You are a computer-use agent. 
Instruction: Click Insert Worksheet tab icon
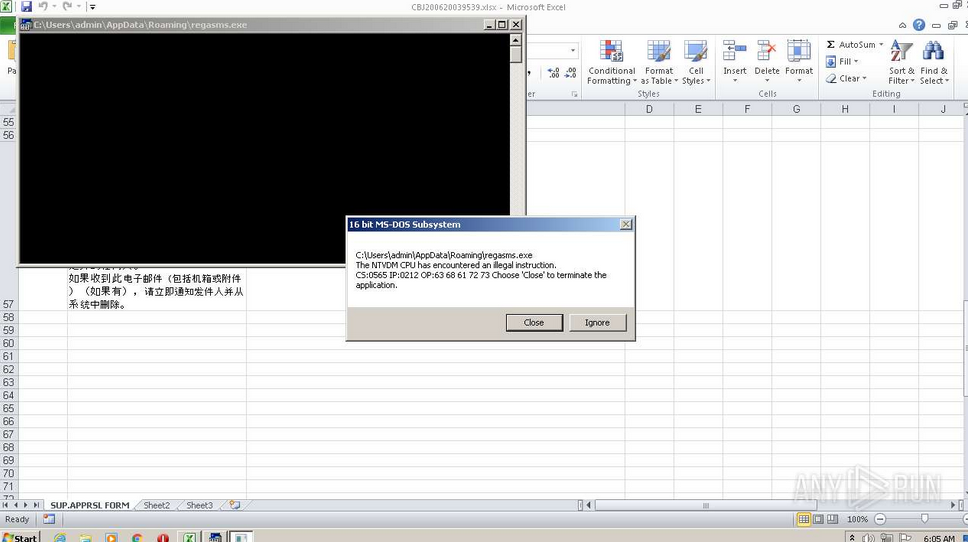point(235,505)
